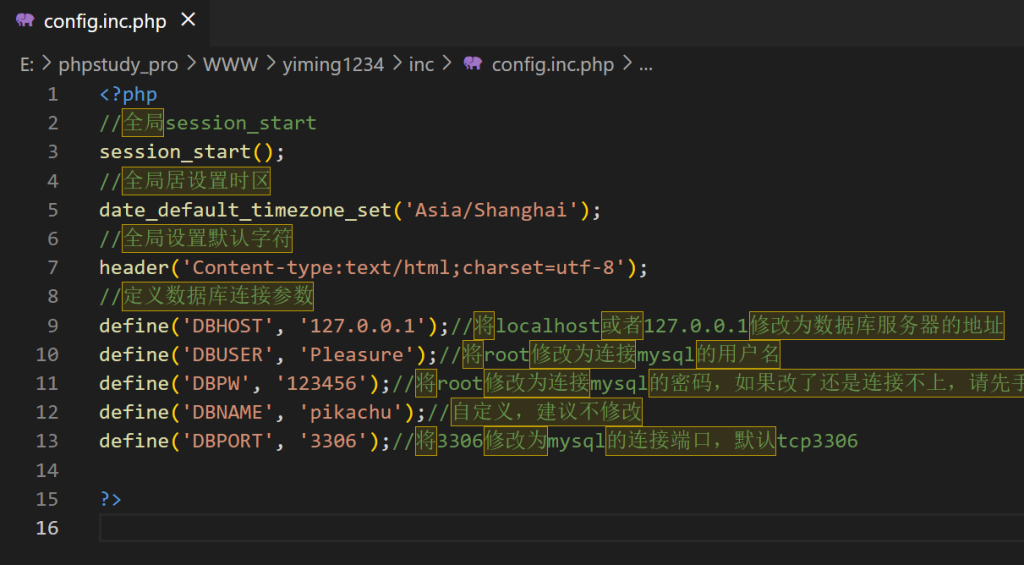Expand the WWW breadcrumb segment

pos(229,64)
